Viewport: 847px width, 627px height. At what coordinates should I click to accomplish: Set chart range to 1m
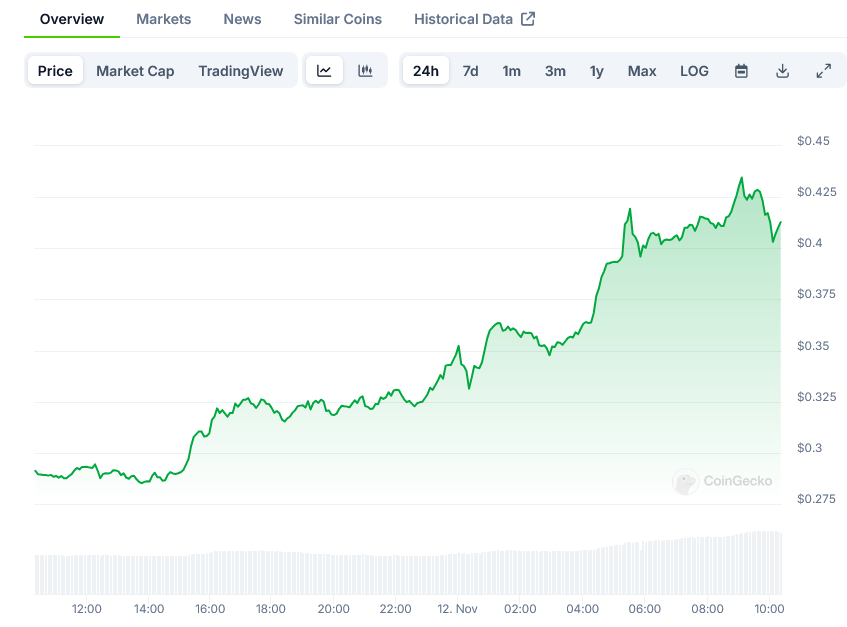pyautogui.click(x=512, y=71)
